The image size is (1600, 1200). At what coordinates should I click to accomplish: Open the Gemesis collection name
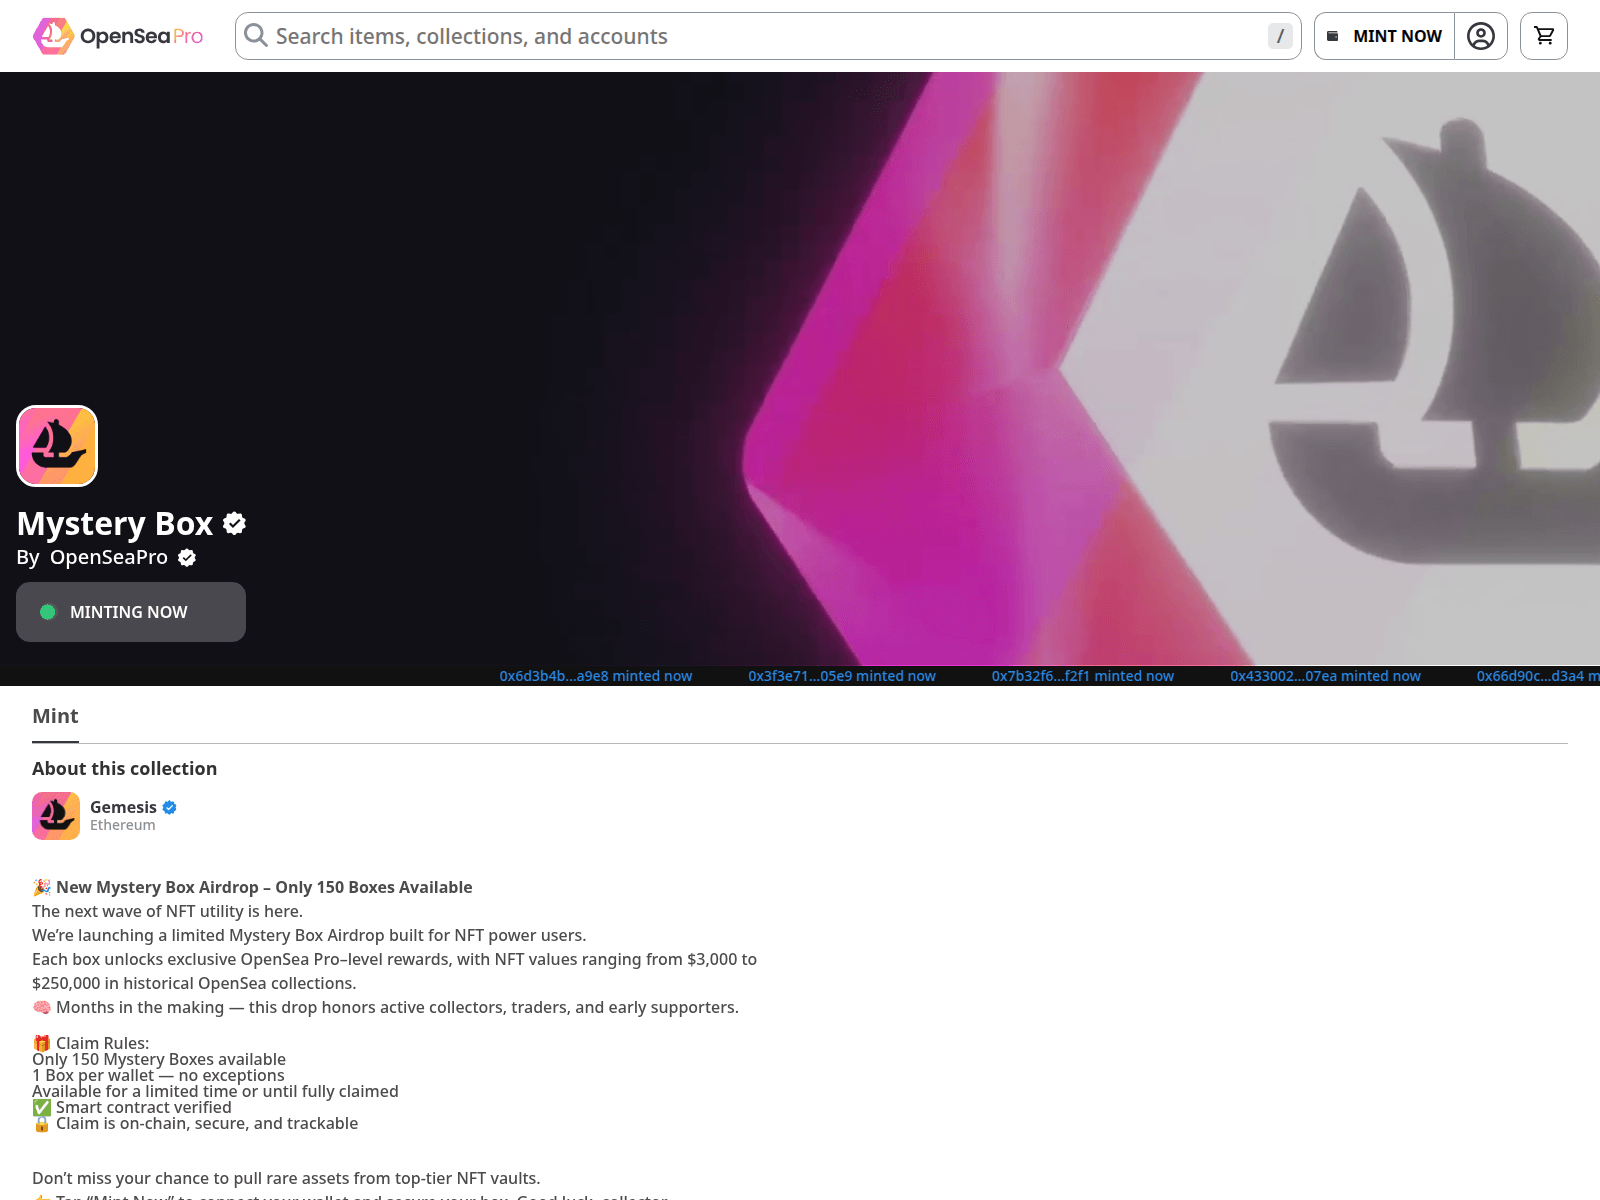(x=123, y=807)
